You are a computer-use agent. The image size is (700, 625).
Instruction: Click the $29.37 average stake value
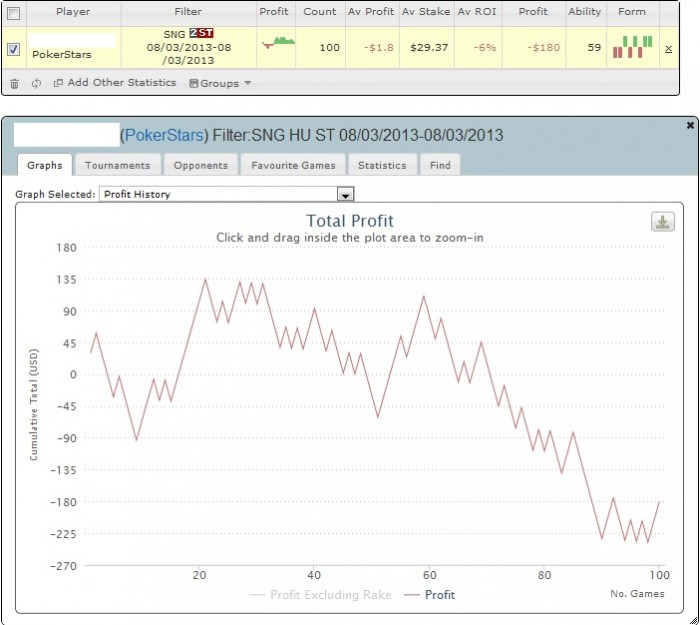click(429, 47)
